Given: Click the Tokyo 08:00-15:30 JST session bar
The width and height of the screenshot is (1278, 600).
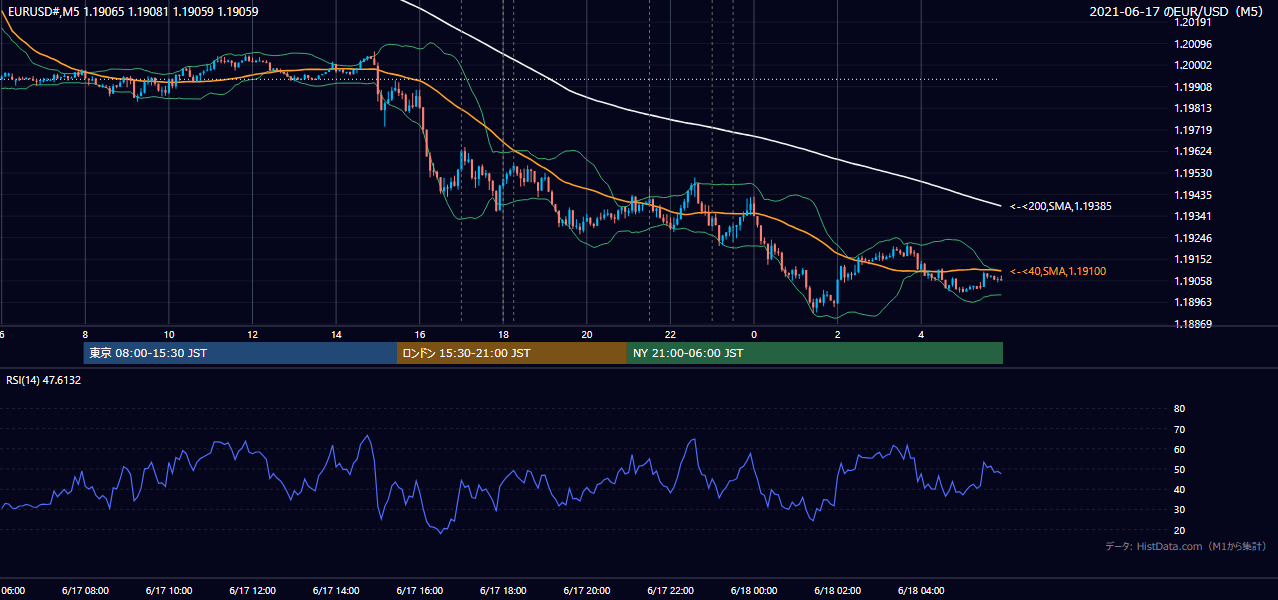Looking at the screenshot, I should point(240,353).
